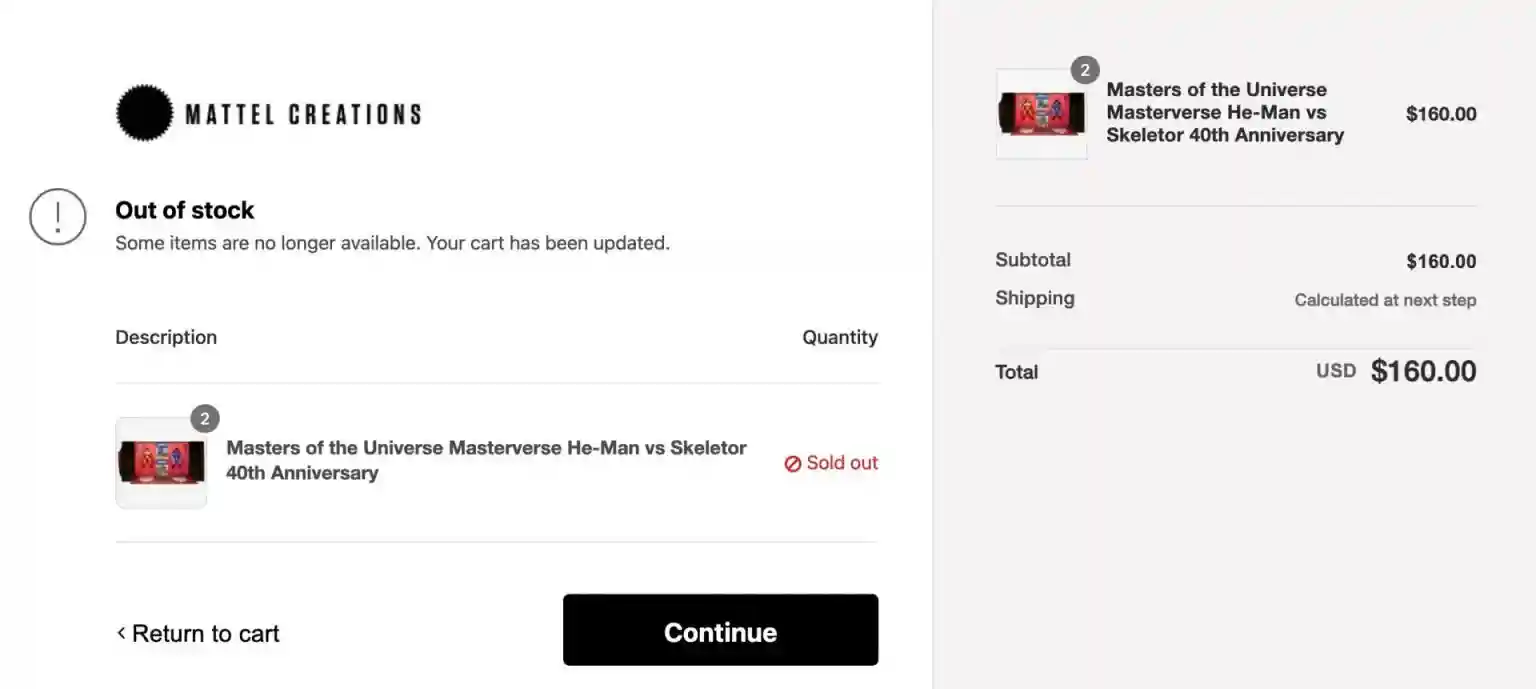This screenshot has width=1536, height=689.
Task: Click the exclamation mark warning icon
Action: coord(58,216)
